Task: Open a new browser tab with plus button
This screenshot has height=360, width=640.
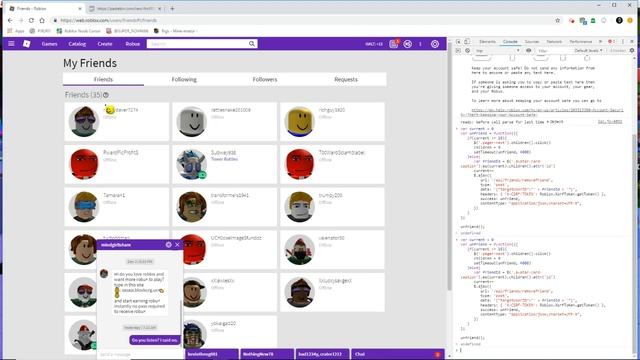Action: pyautogui.click(x=172, y=8)
